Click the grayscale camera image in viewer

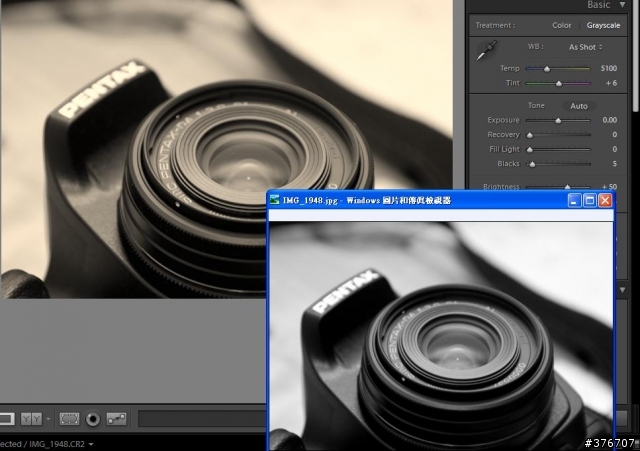[x=441, y=336]
